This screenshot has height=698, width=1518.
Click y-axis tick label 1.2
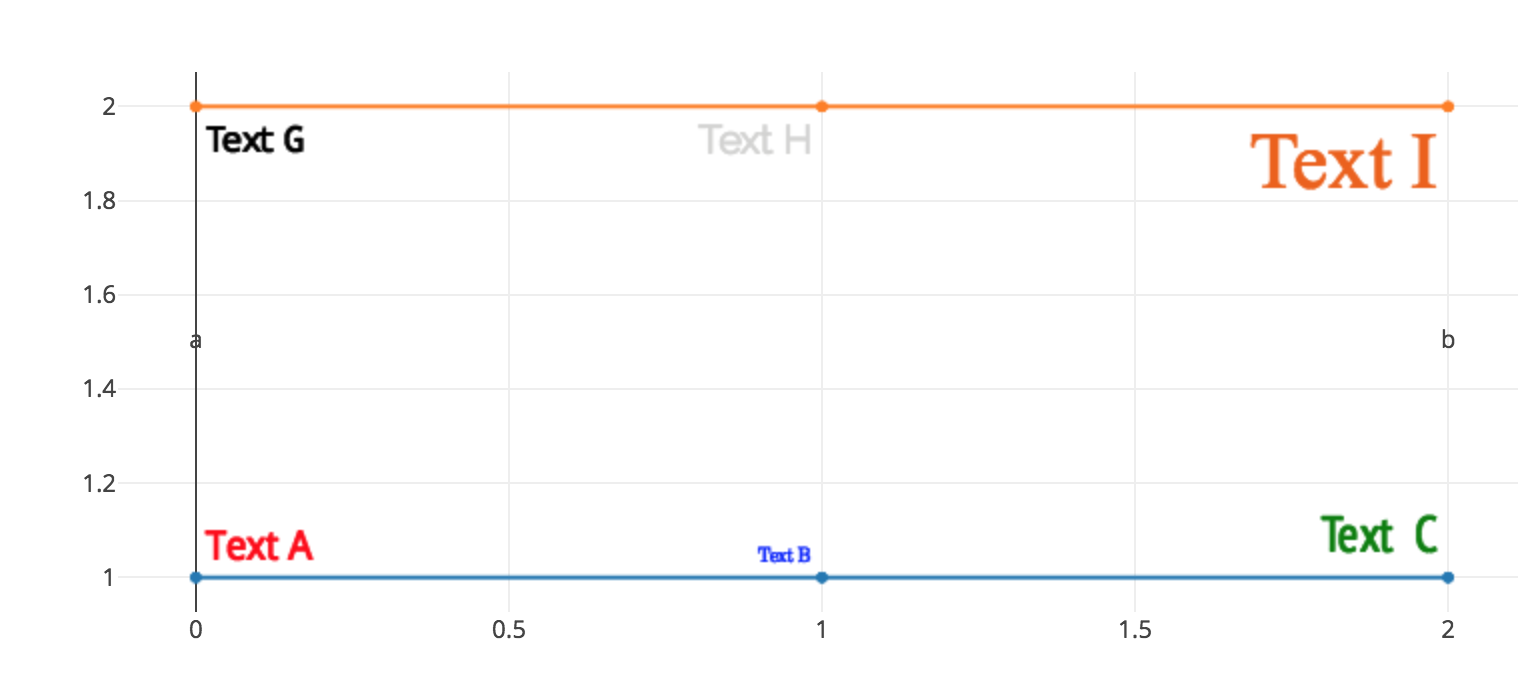pyautogui.click(x=102, y=483)
